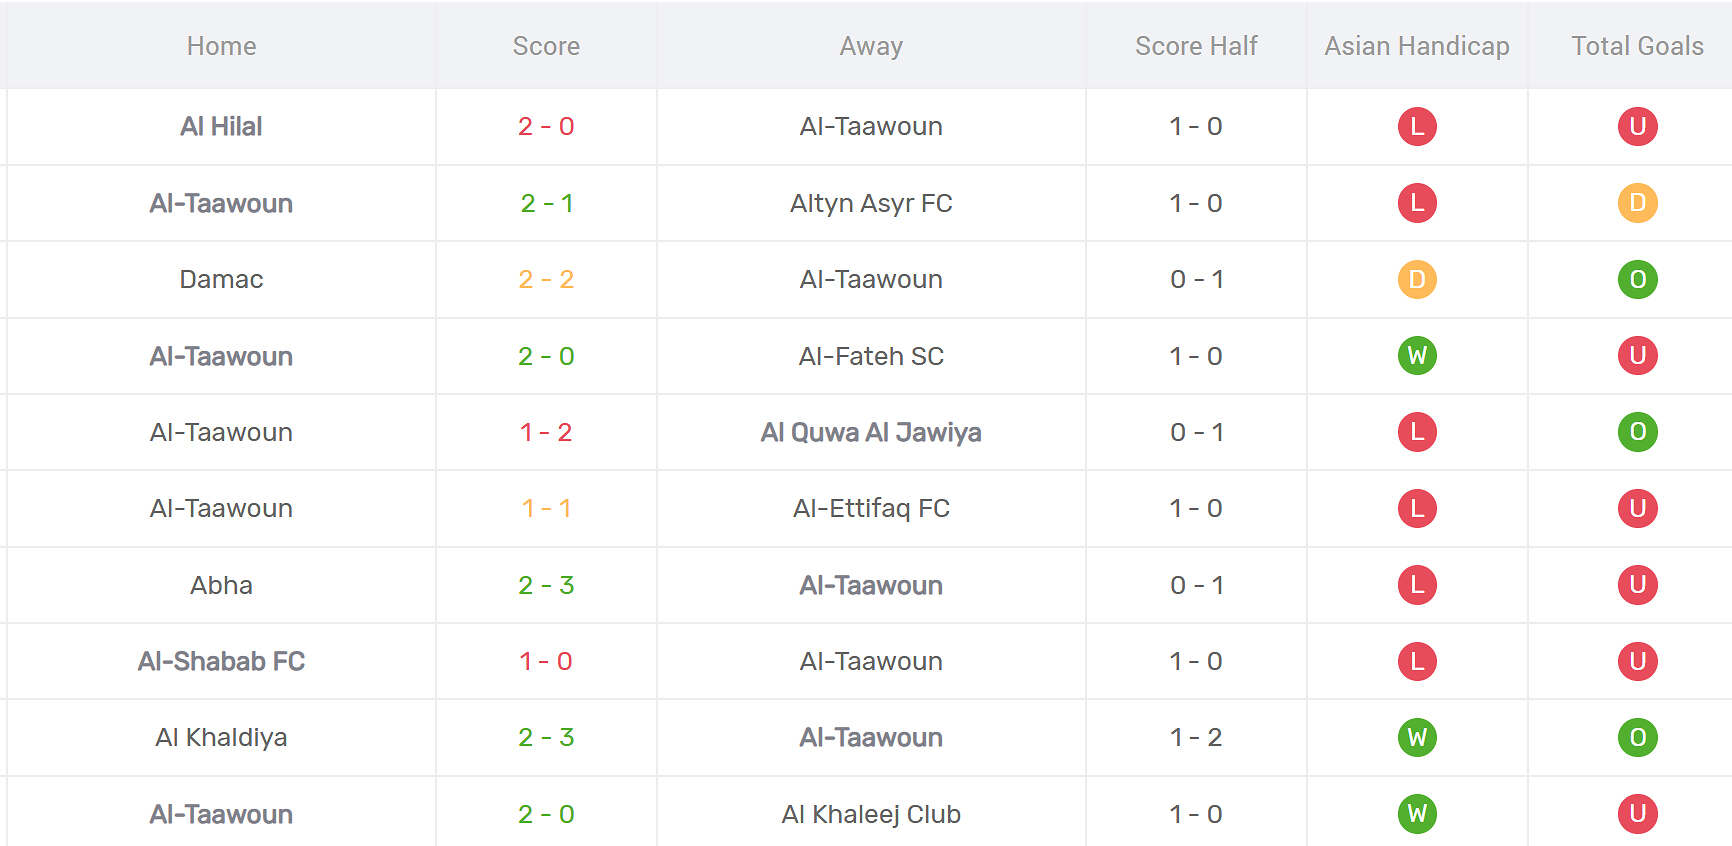Viewport: 1732px width, 846px height.
Task: Click the Total Goals column header
Action: coord(1637,46)
